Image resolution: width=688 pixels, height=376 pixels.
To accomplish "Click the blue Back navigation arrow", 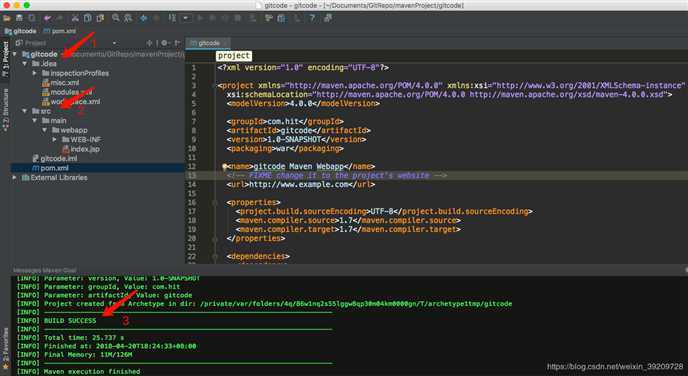I will point(143,18).
